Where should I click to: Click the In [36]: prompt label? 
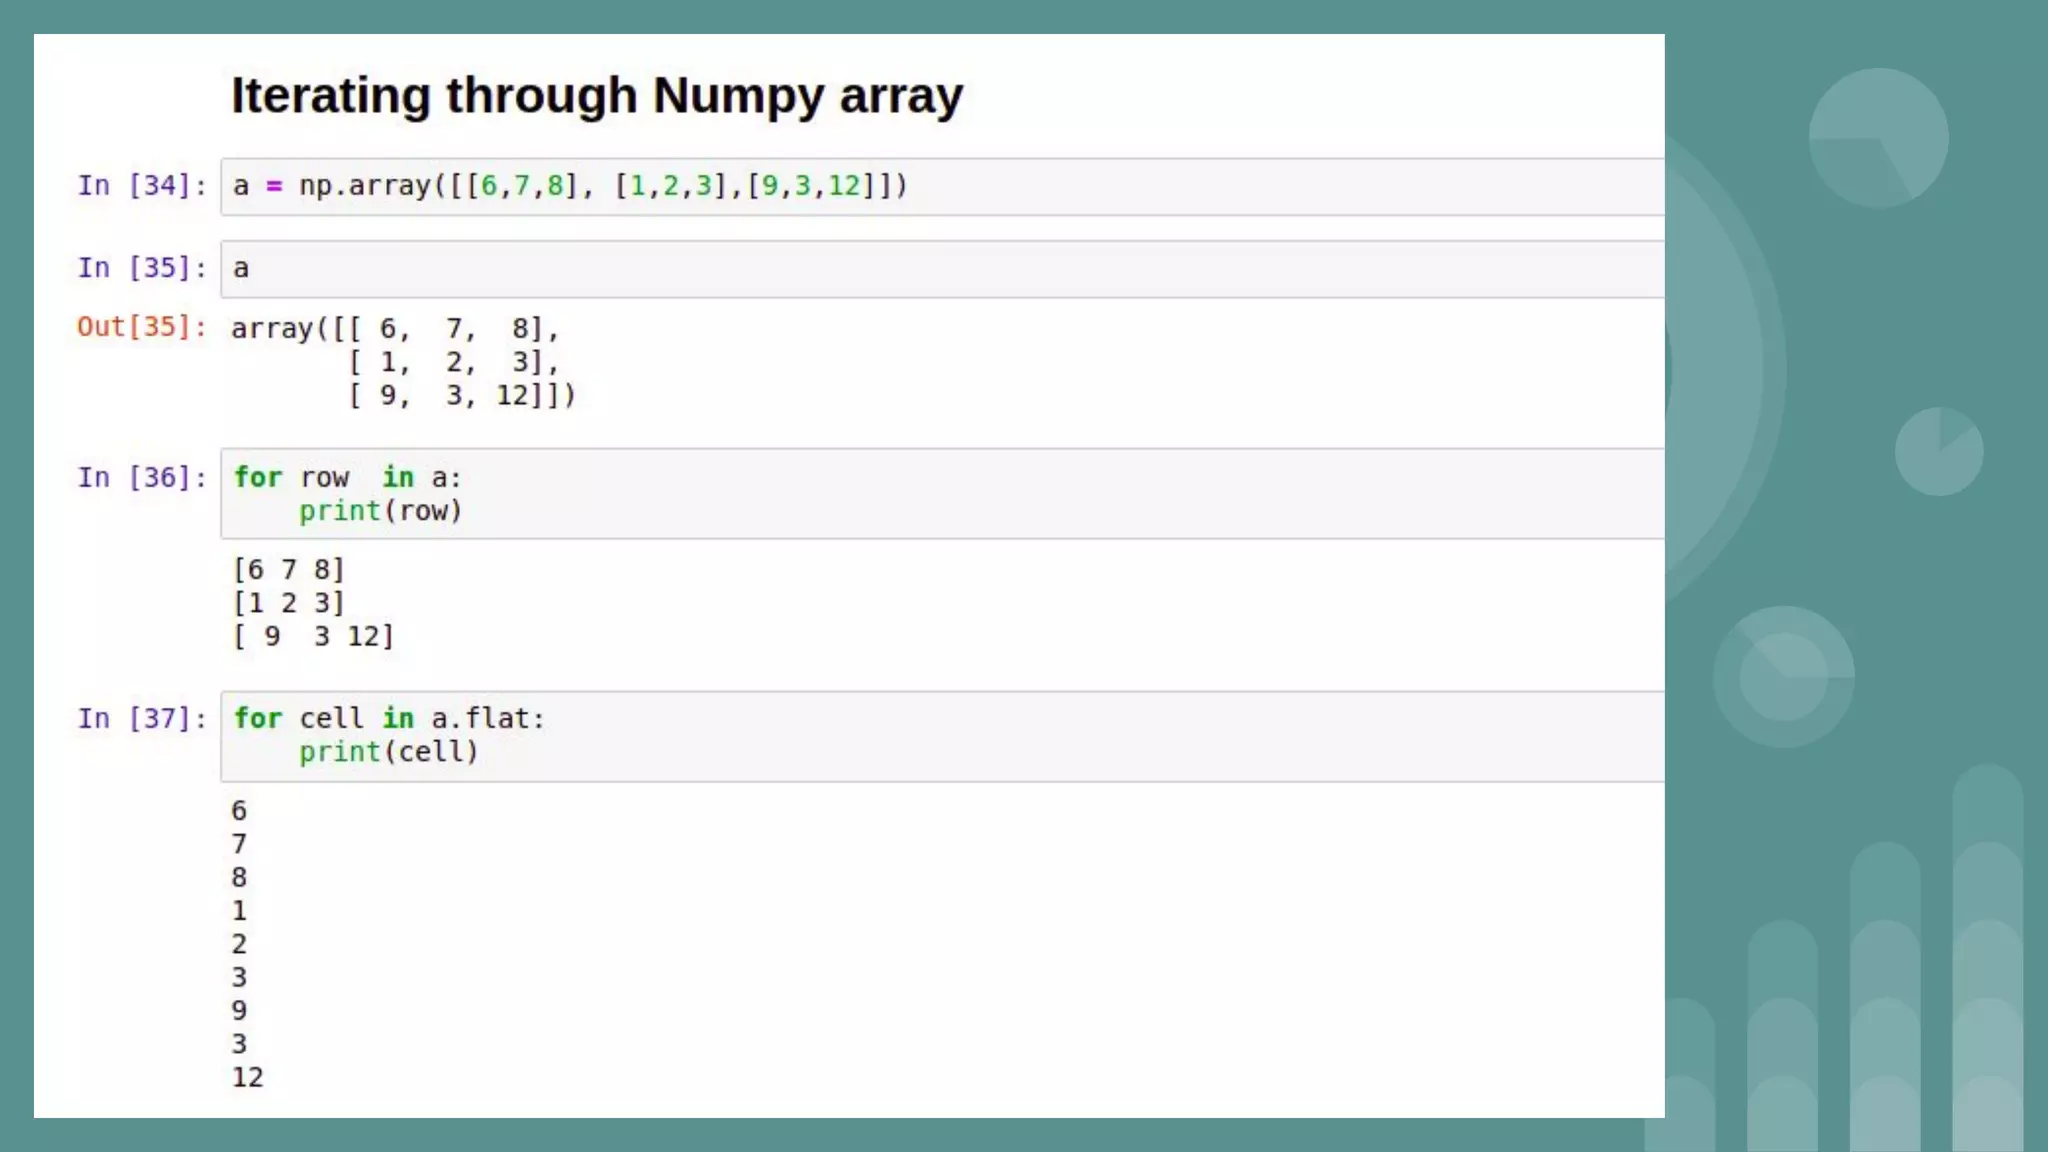pyautogui.click(x=142, y=478)
